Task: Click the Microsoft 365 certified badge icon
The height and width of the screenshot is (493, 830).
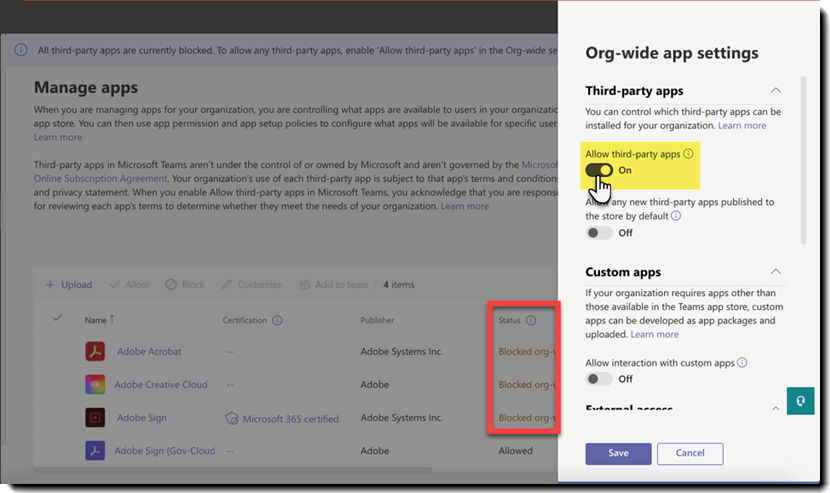Action: [x=231, y=418]
